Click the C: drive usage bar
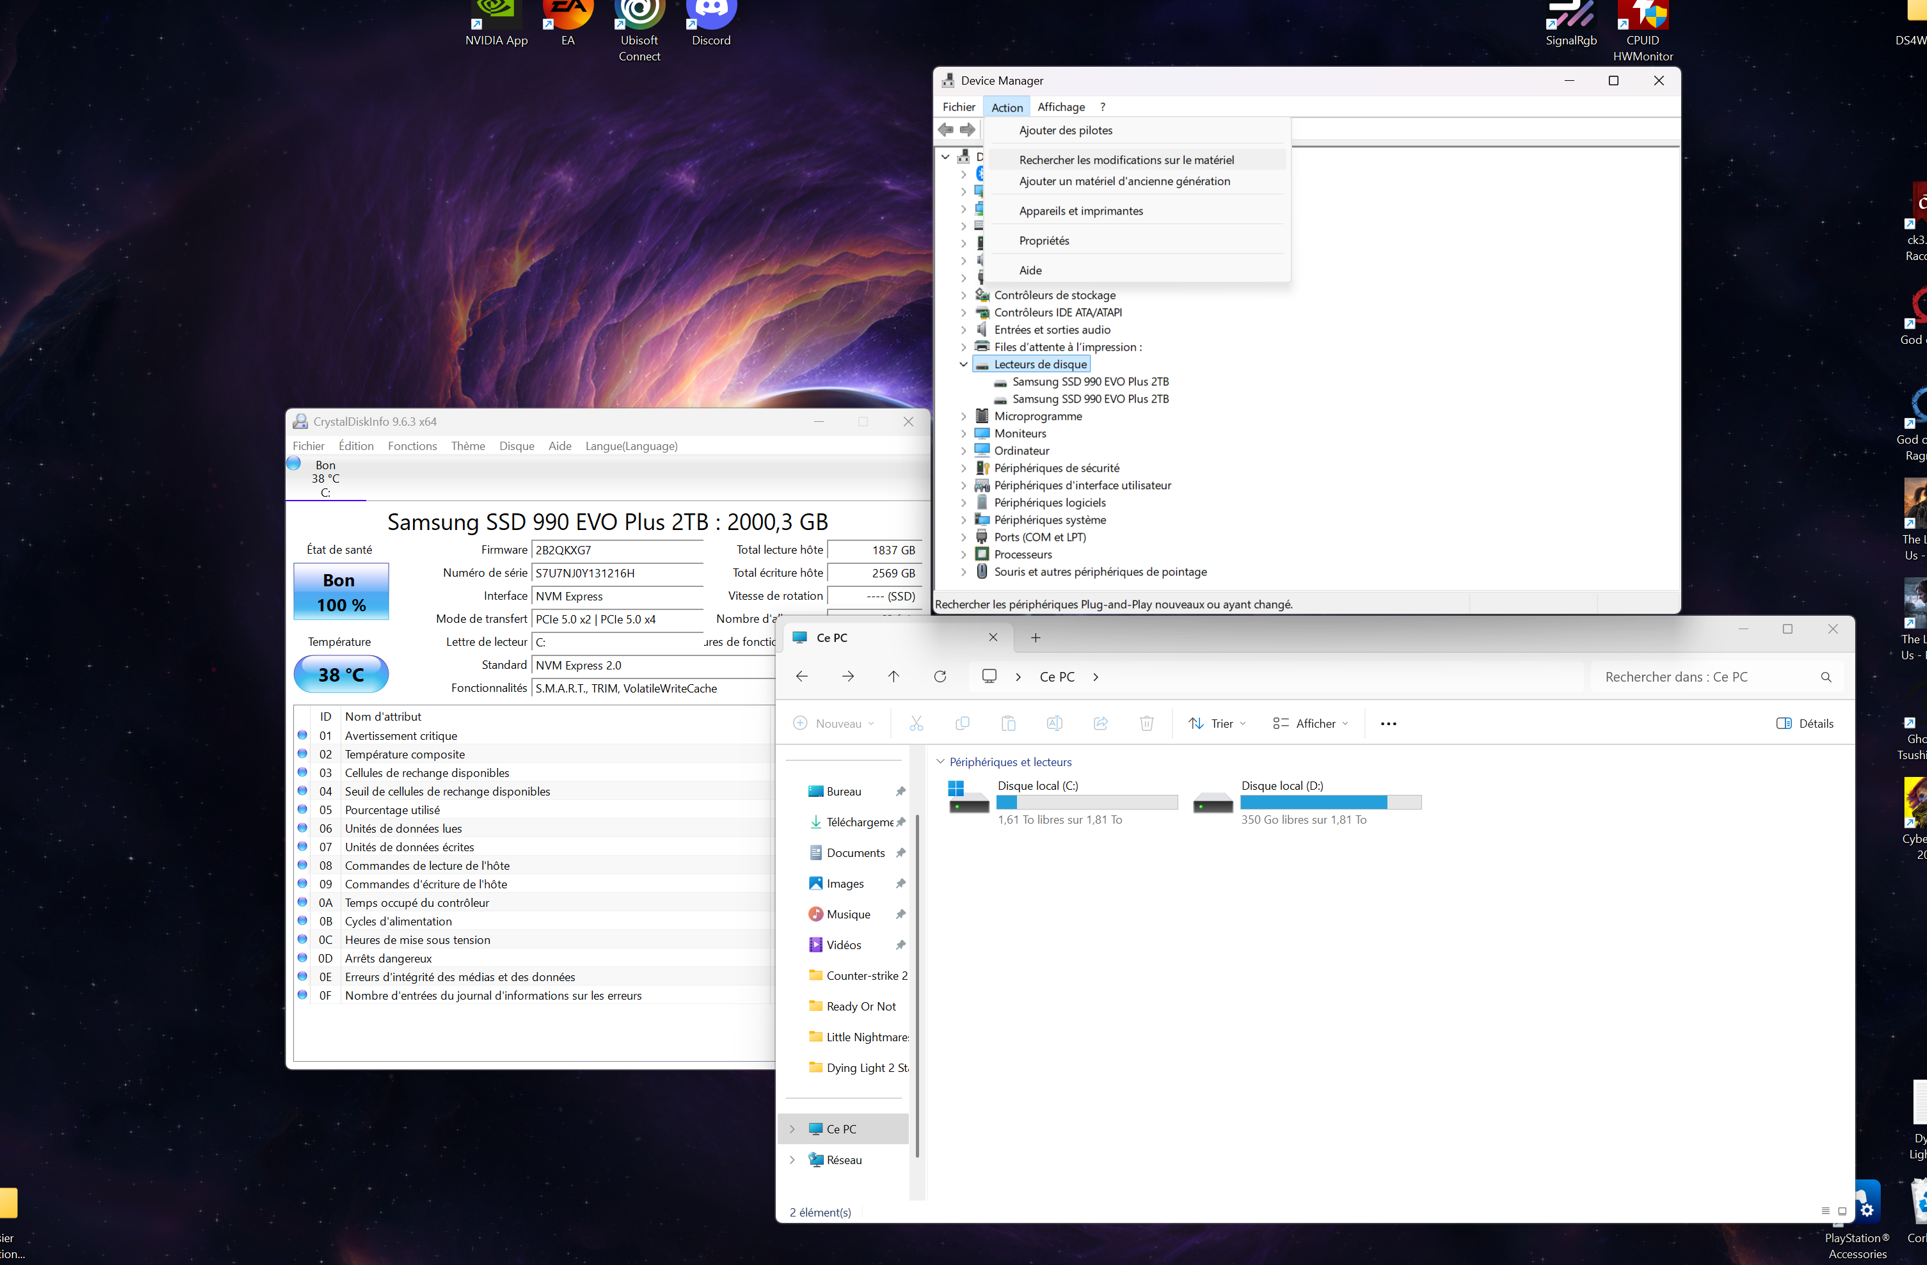Screen dimensions: 1927x1265 coord(1087,802)
